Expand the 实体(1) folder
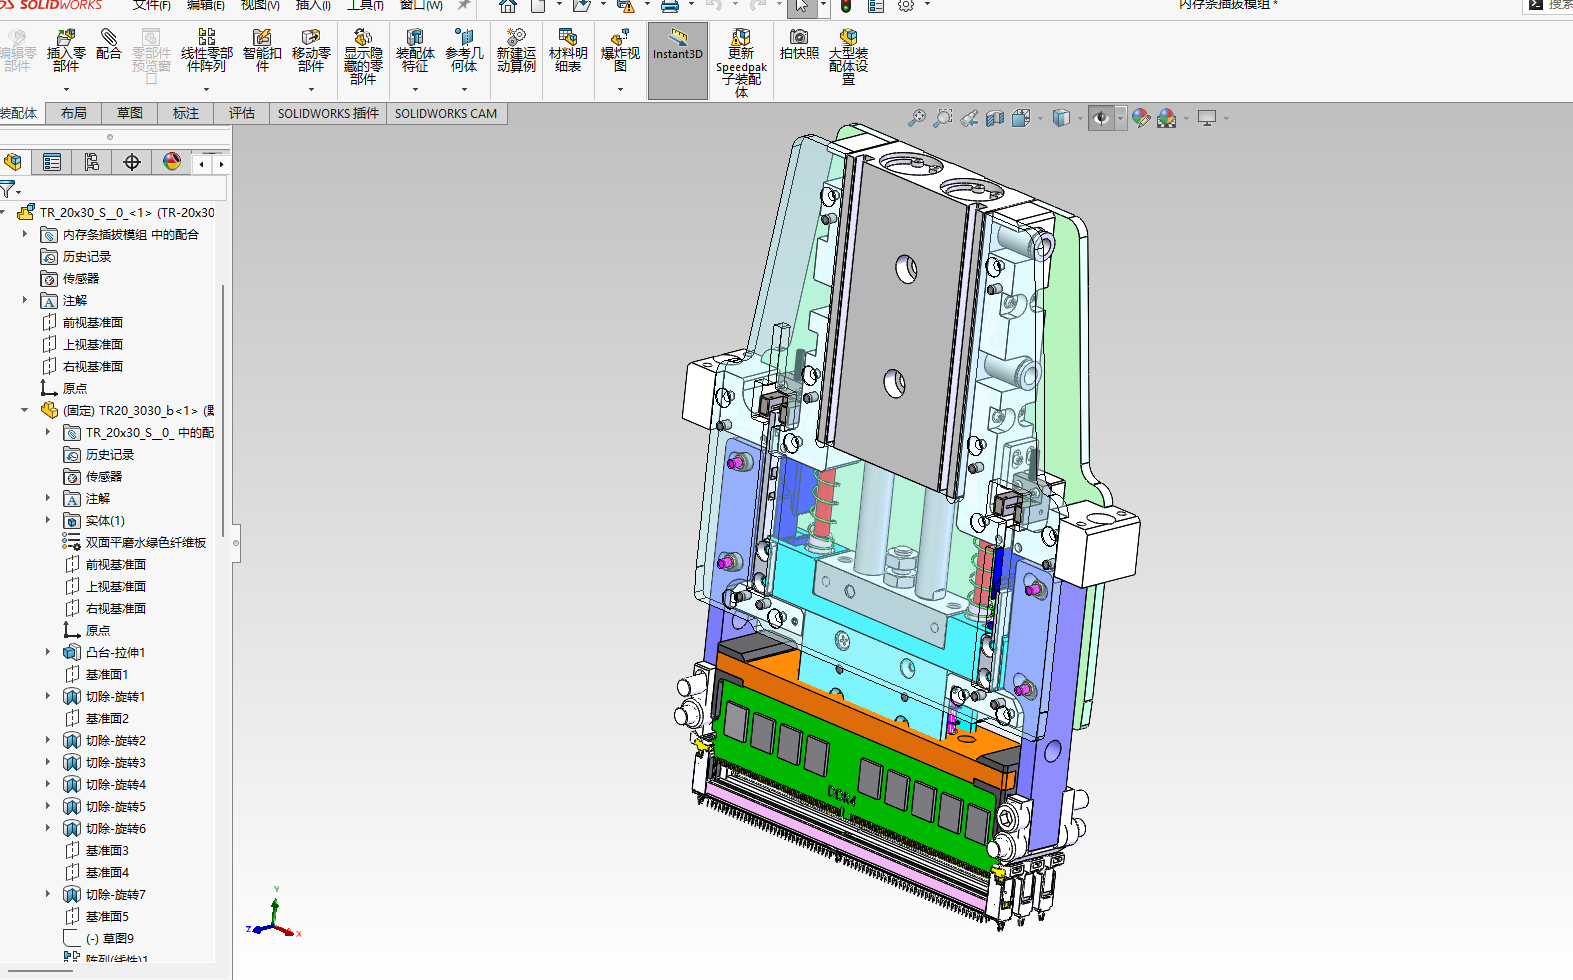This screenshot has width=1573, height=980. [x=47, y=520]
